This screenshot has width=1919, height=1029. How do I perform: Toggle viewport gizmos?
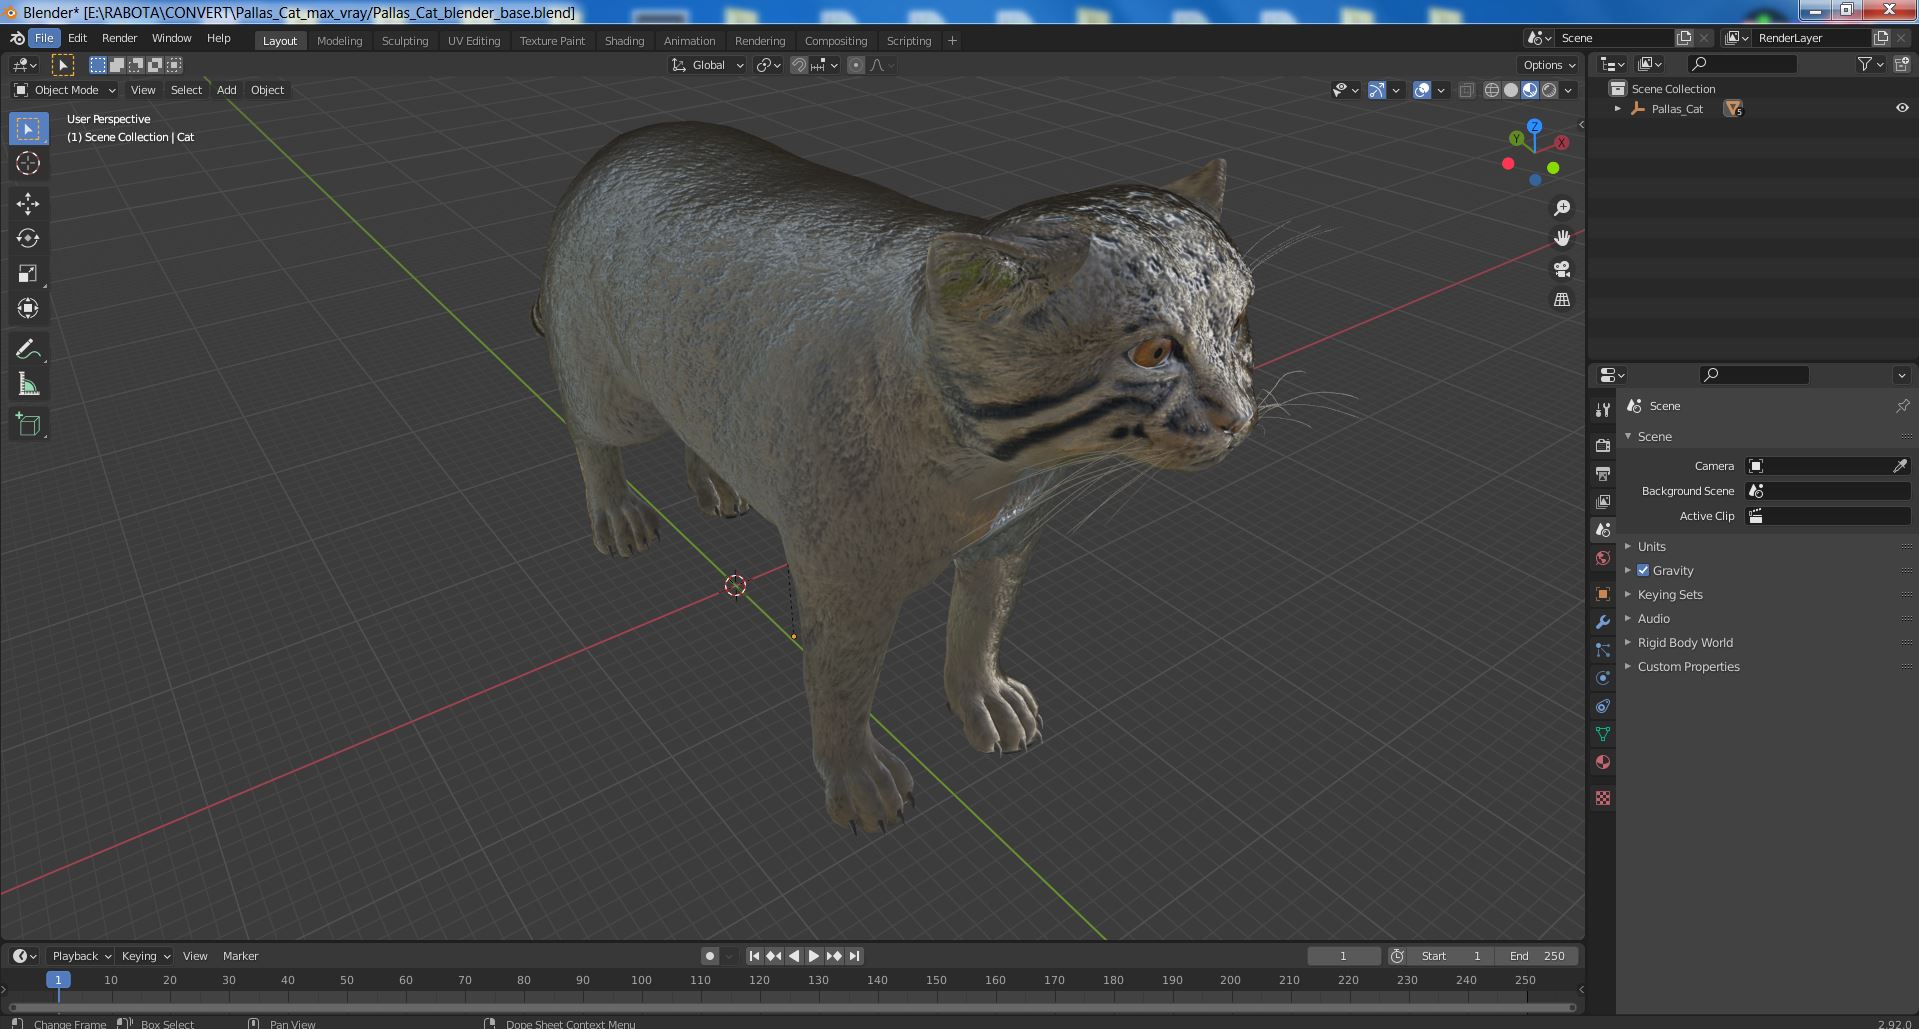click(x=1377, y=90)
